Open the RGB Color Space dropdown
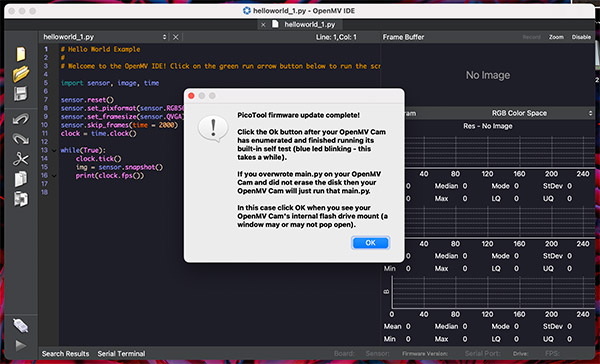 (x=541, y=113)
